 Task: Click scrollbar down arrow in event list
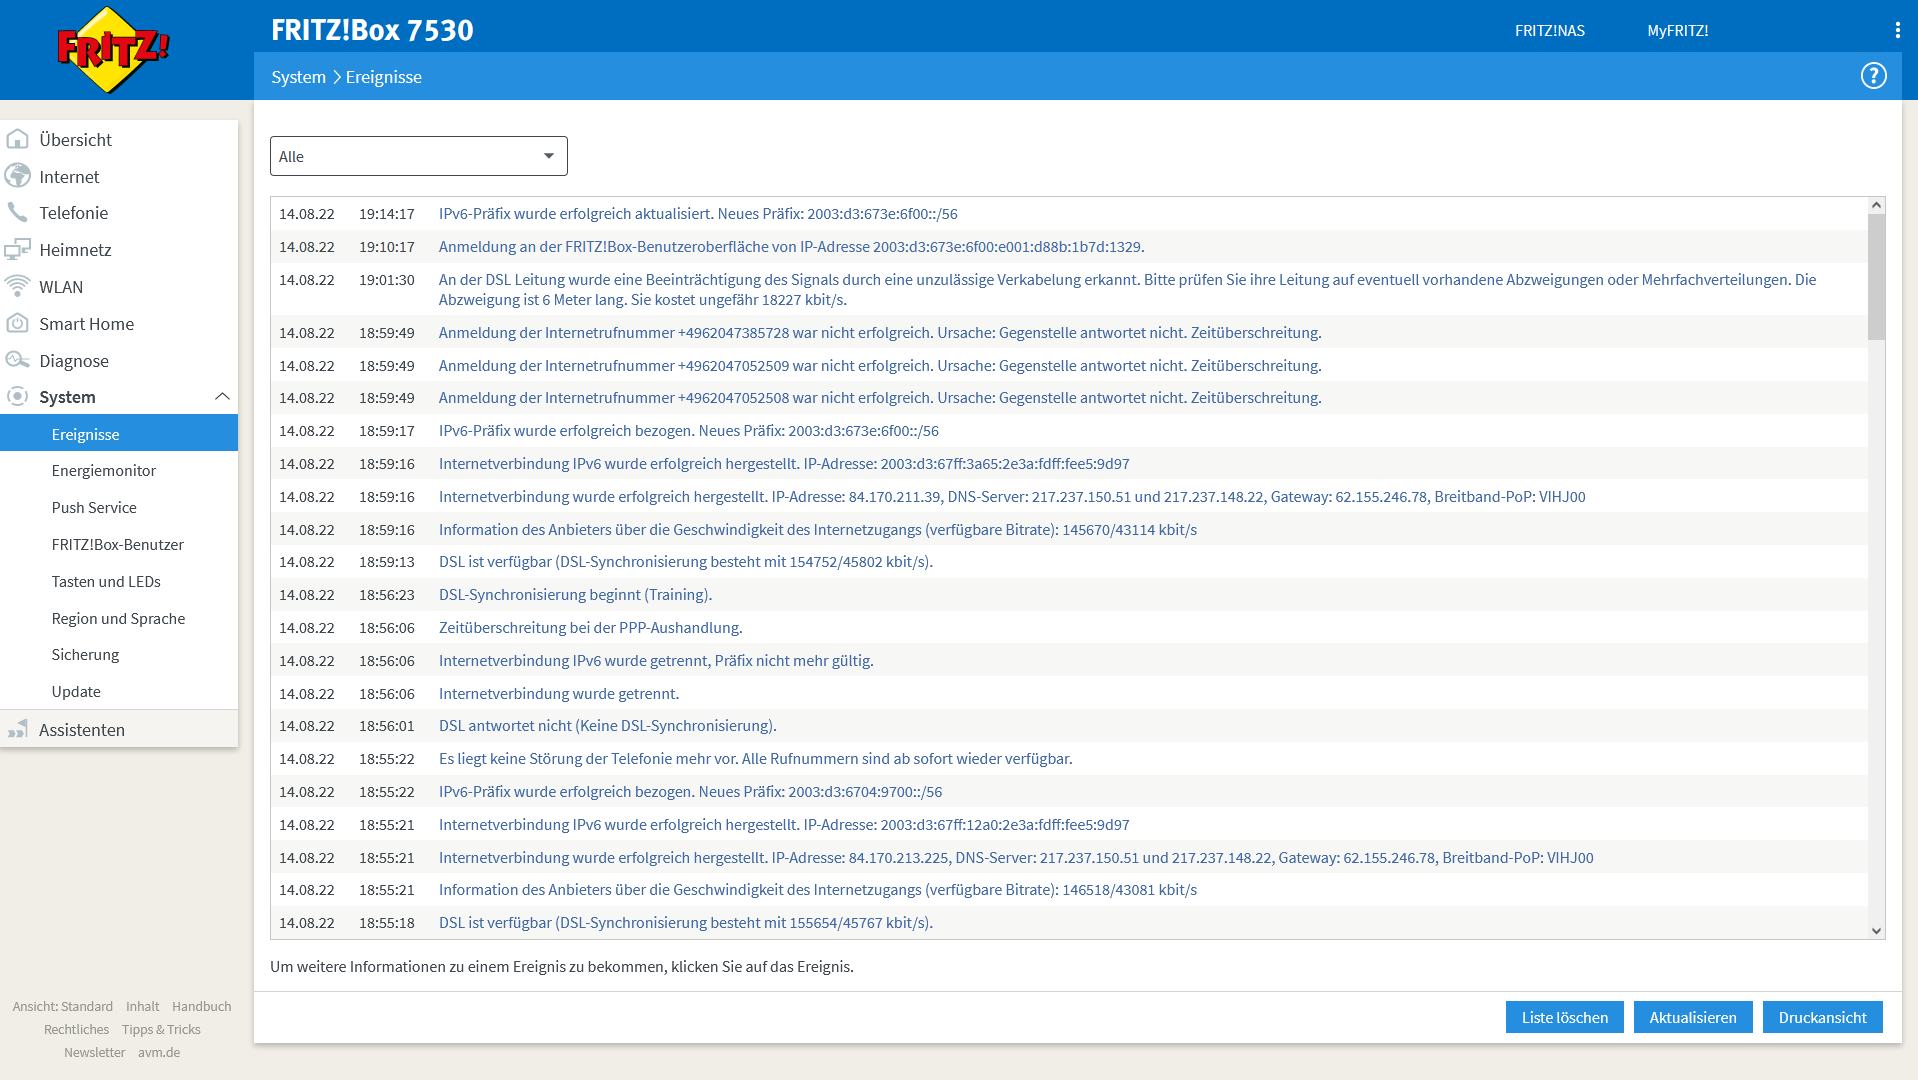coord(1876,931)
